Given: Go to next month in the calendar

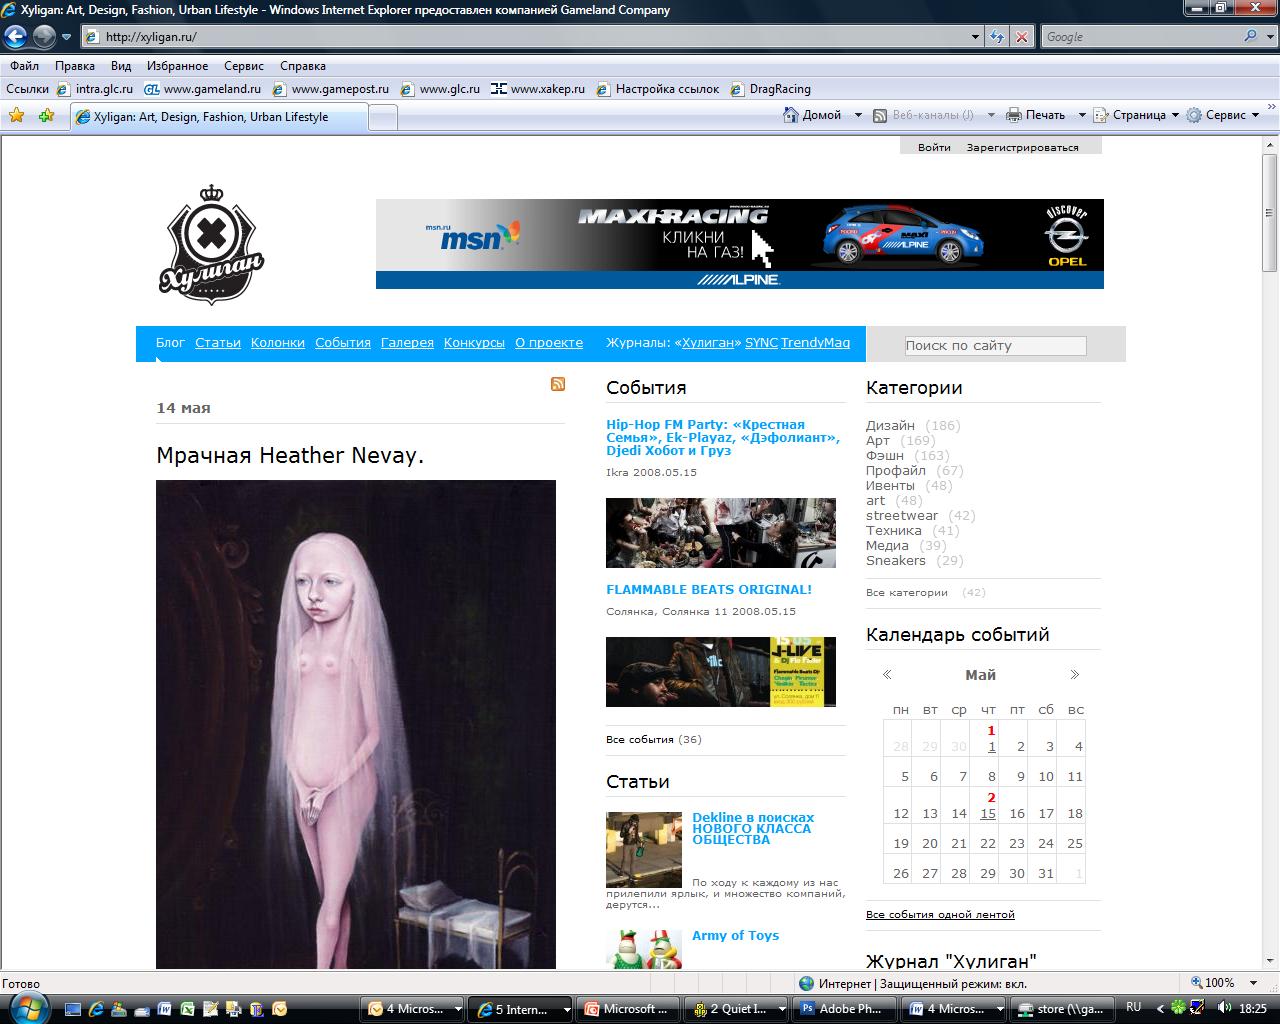Looking at the screenshot, I should [1075, 674].
